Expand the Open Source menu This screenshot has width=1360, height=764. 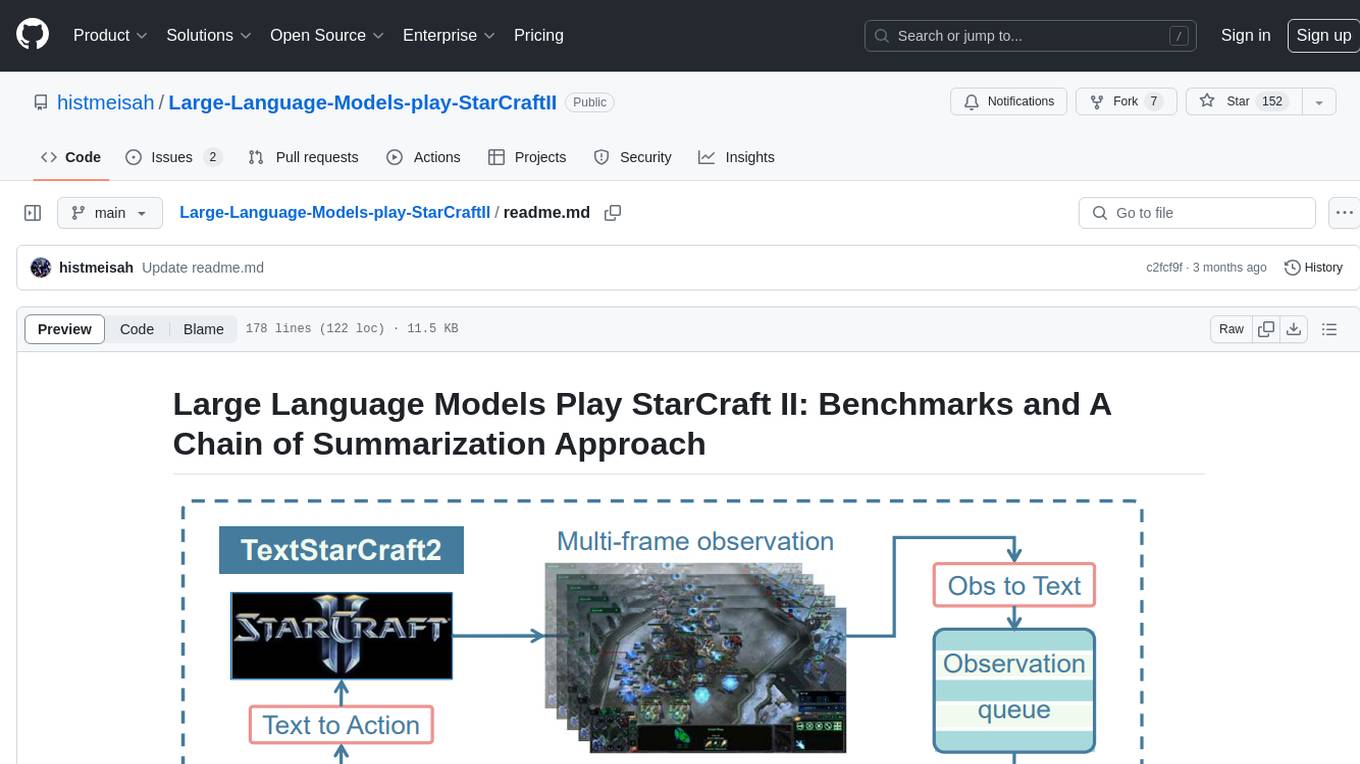pos(327,35)
